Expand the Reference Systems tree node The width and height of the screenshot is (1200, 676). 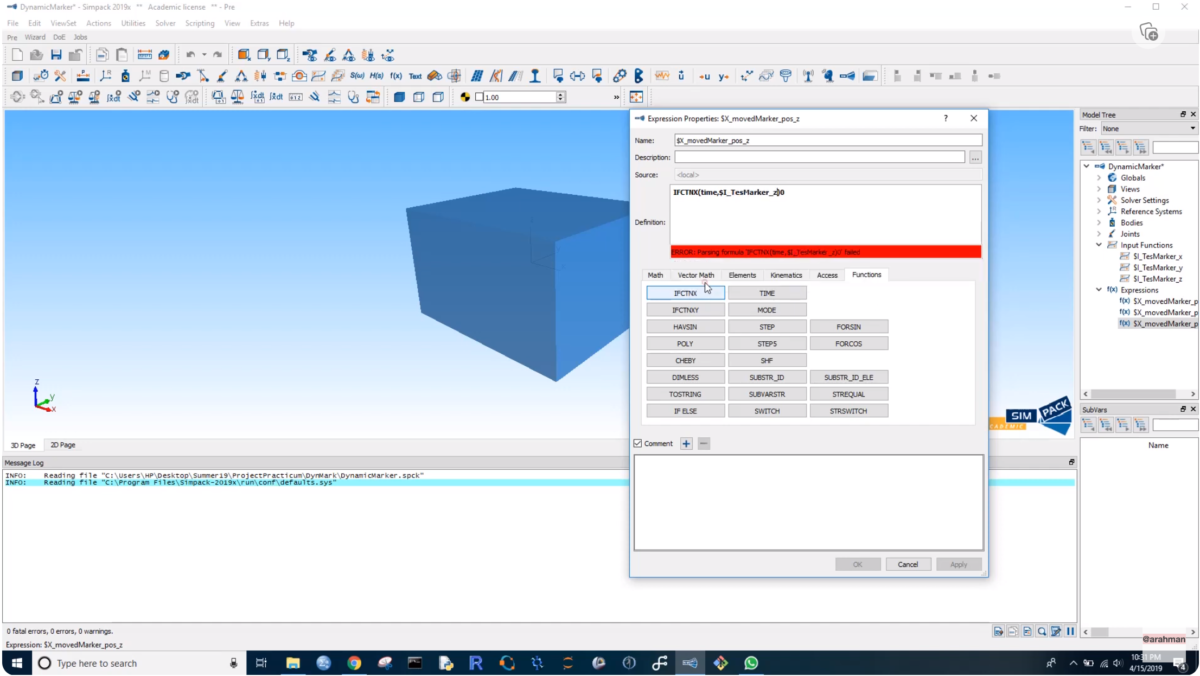coord(1099,211)
